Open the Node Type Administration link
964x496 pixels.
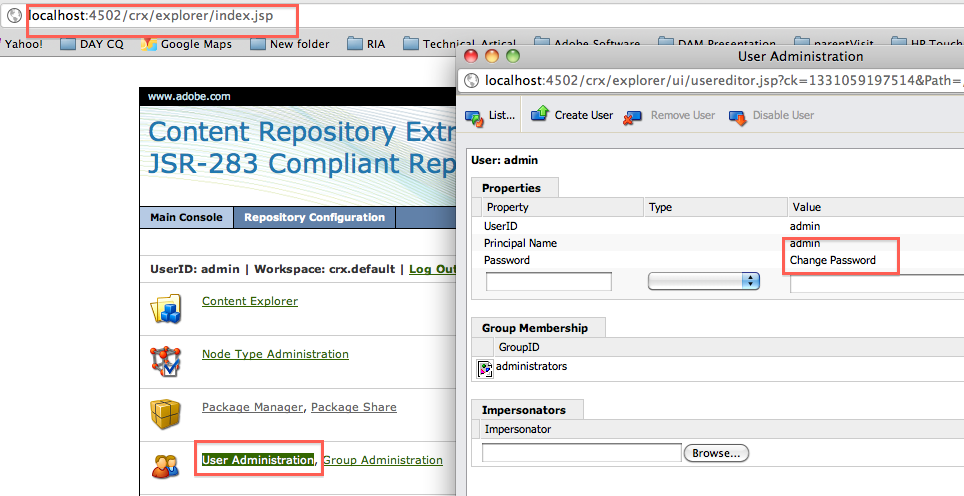click(x=275, y=354)
